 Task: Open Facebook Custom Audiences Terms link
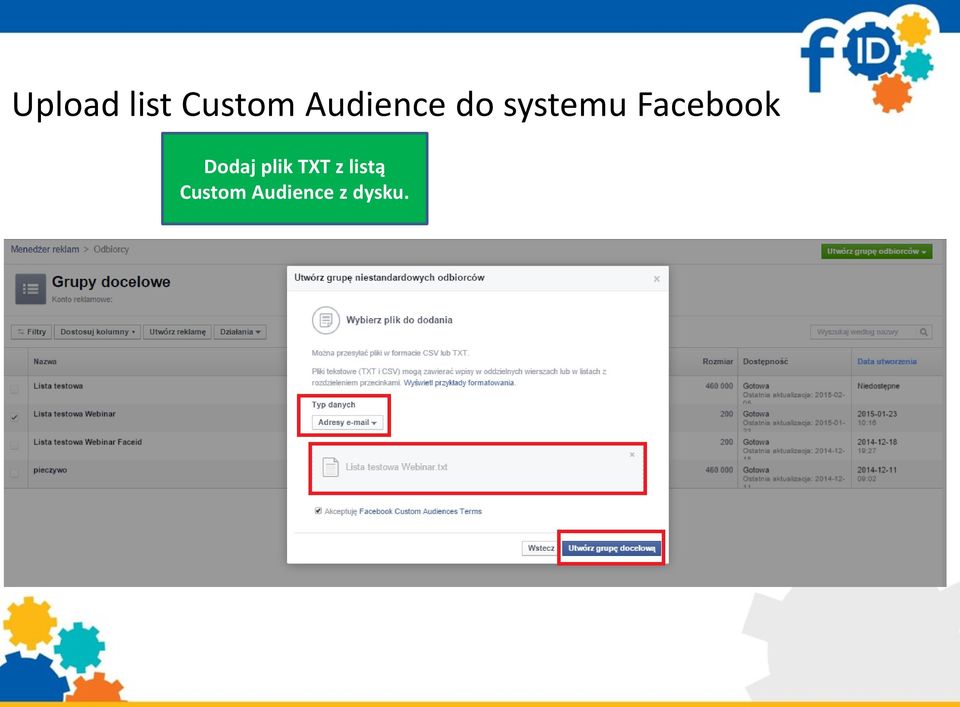tap(421, 511)
